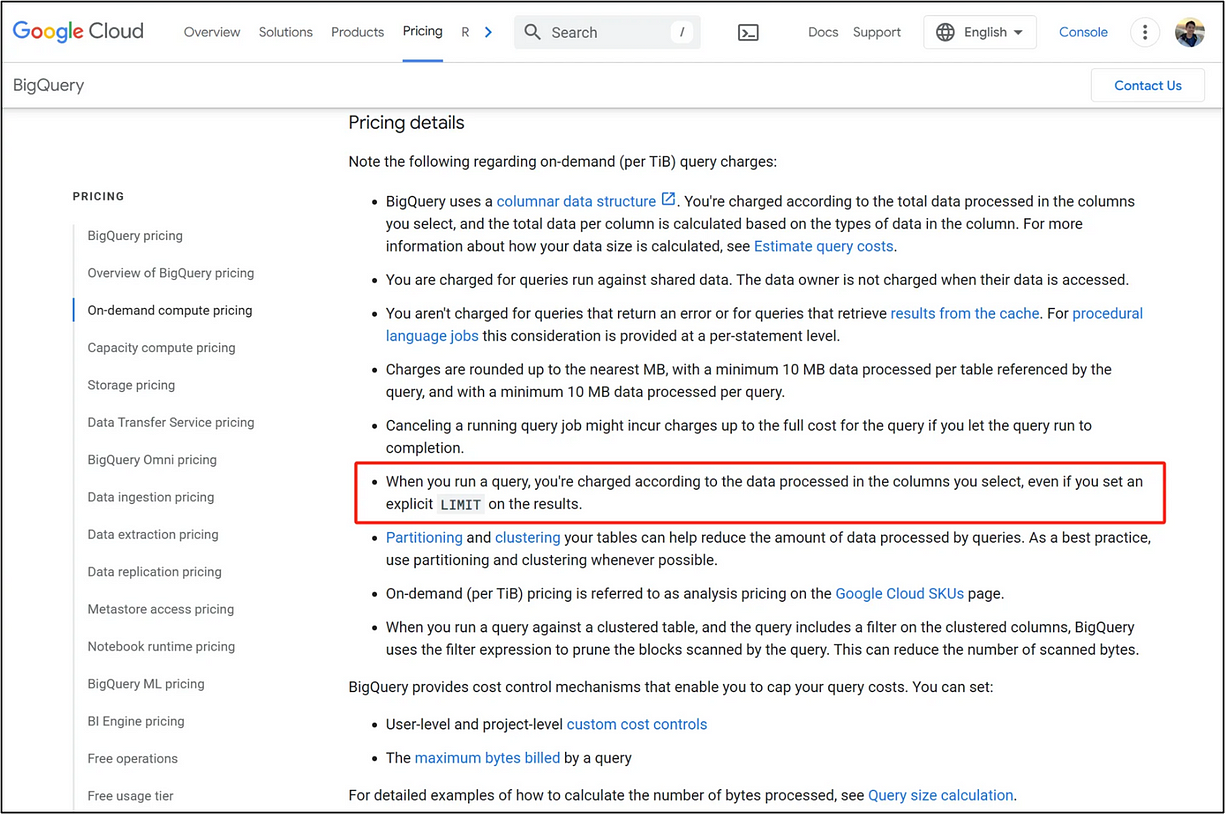Click the BigQuery product heading
1225x814 pixels.
(48, 85)
